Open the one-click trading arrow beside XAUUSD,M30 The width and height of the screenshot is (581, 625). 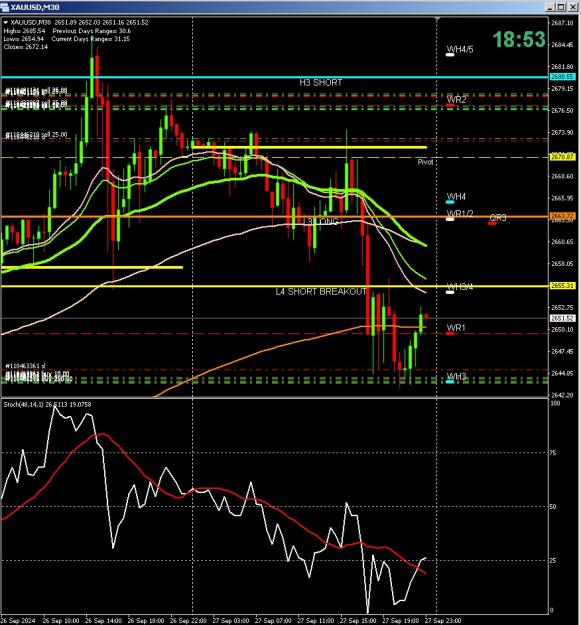point(6,23)
